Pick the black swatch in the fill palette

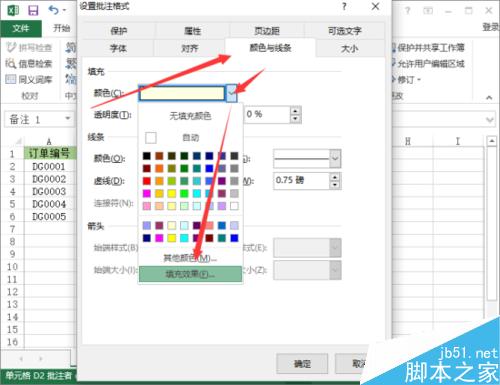click(147, 156)
